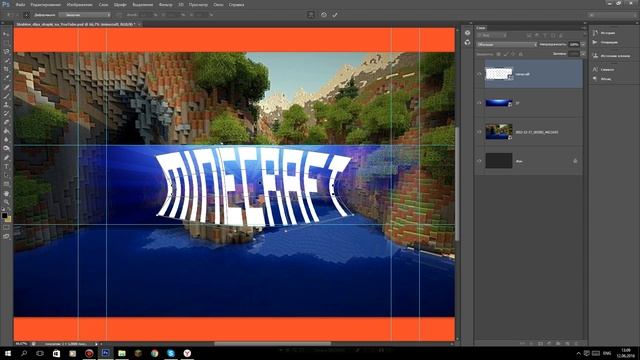Select the Hand tool
Screen dimensions: 640x360
tap(6, 193)
